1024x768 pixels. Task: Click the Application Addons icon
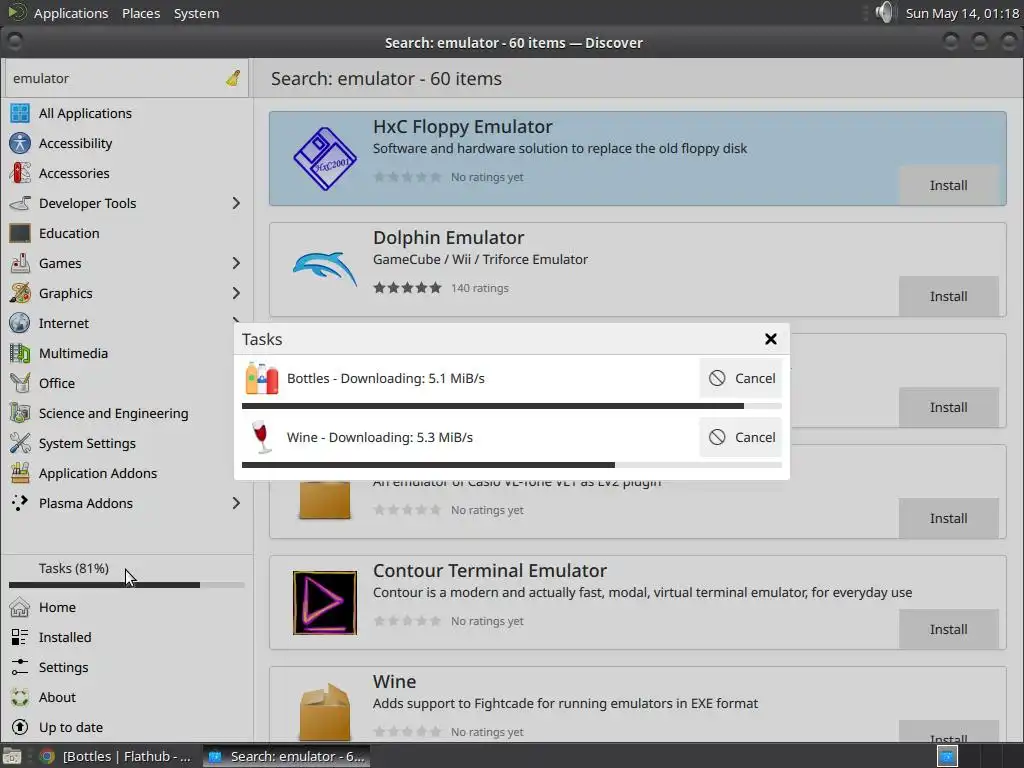coord(20,473)
